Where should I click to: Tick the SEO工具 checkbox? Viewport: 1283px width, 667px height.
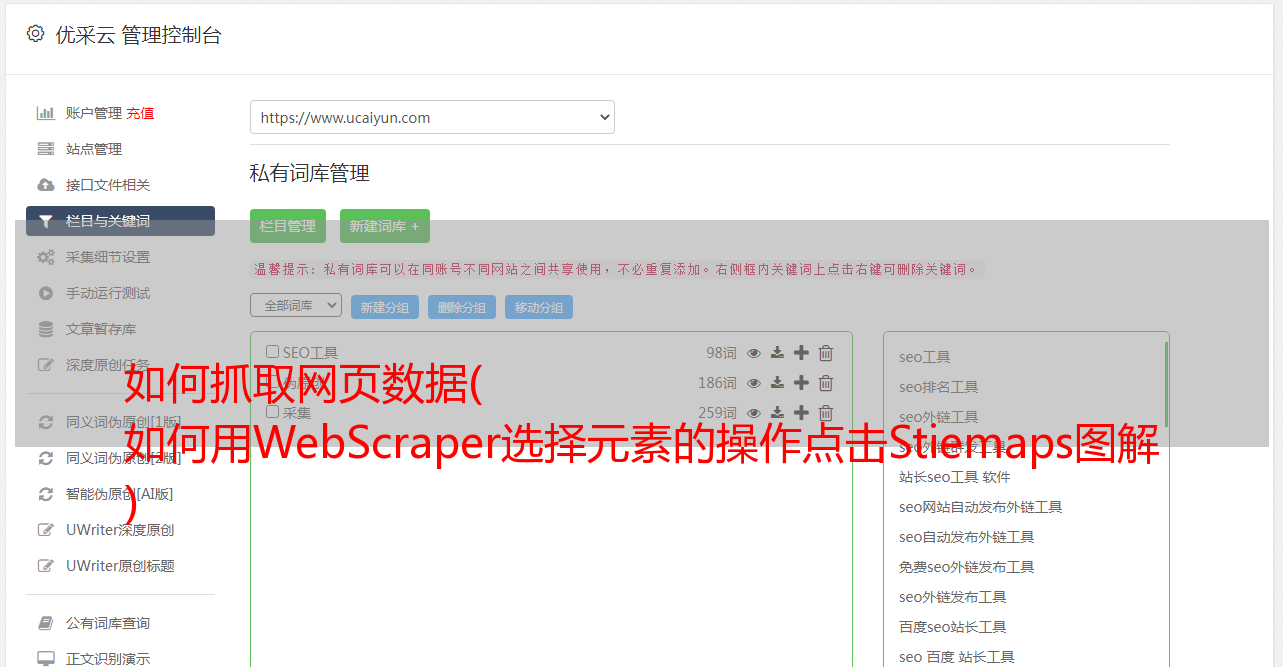click(273, 352)
